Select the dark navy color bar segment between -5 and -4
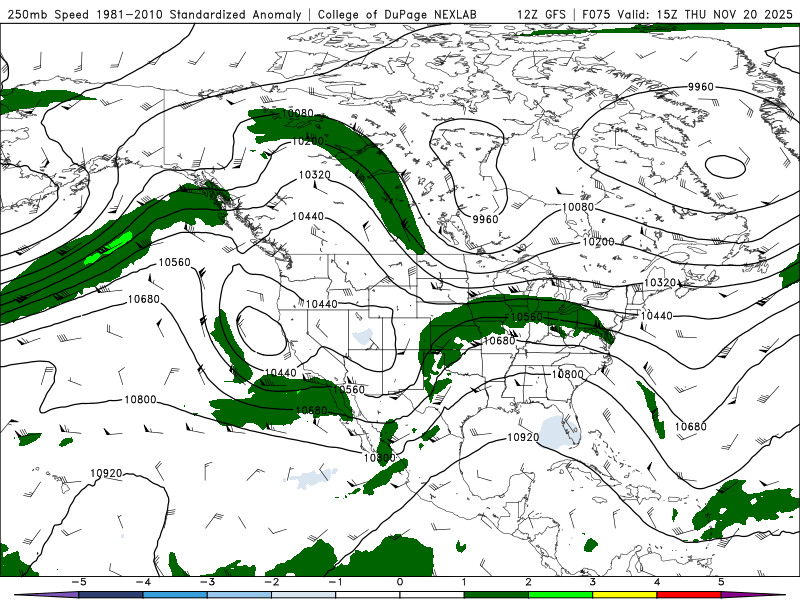The image size is (800, 600). (111, 595)
